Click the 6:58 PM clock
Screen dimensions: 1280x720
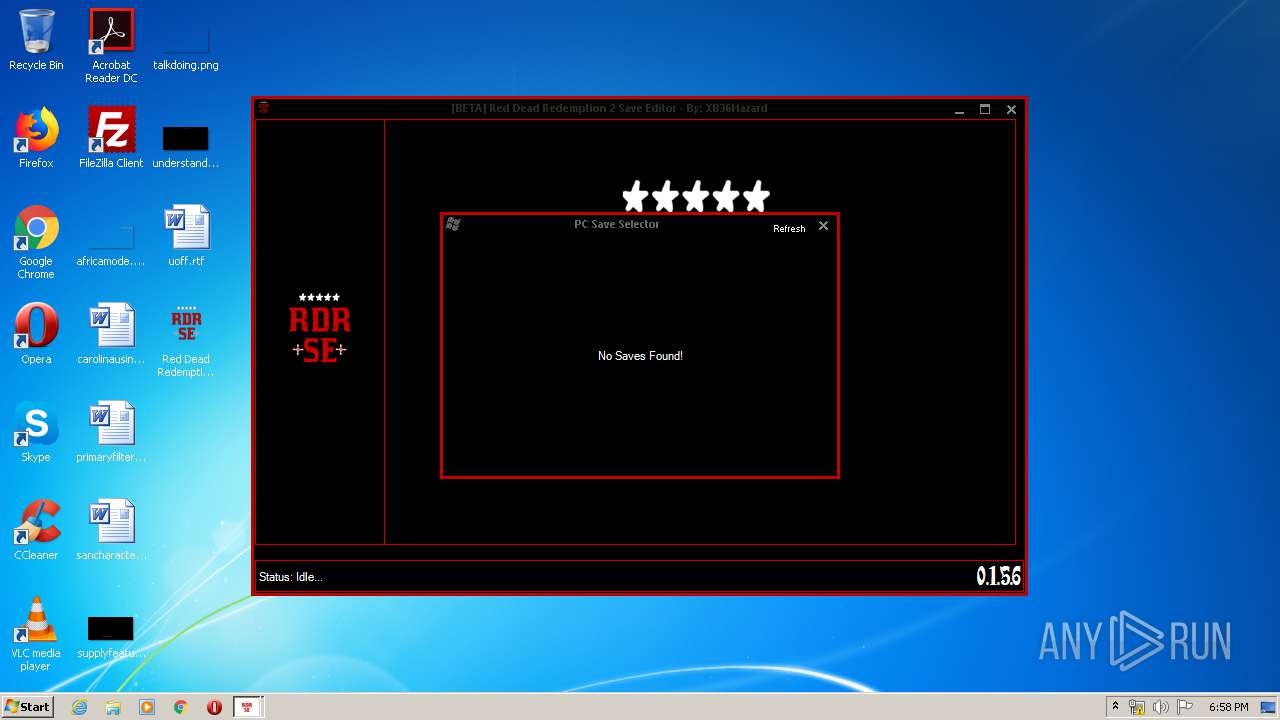click(1228, 707)
